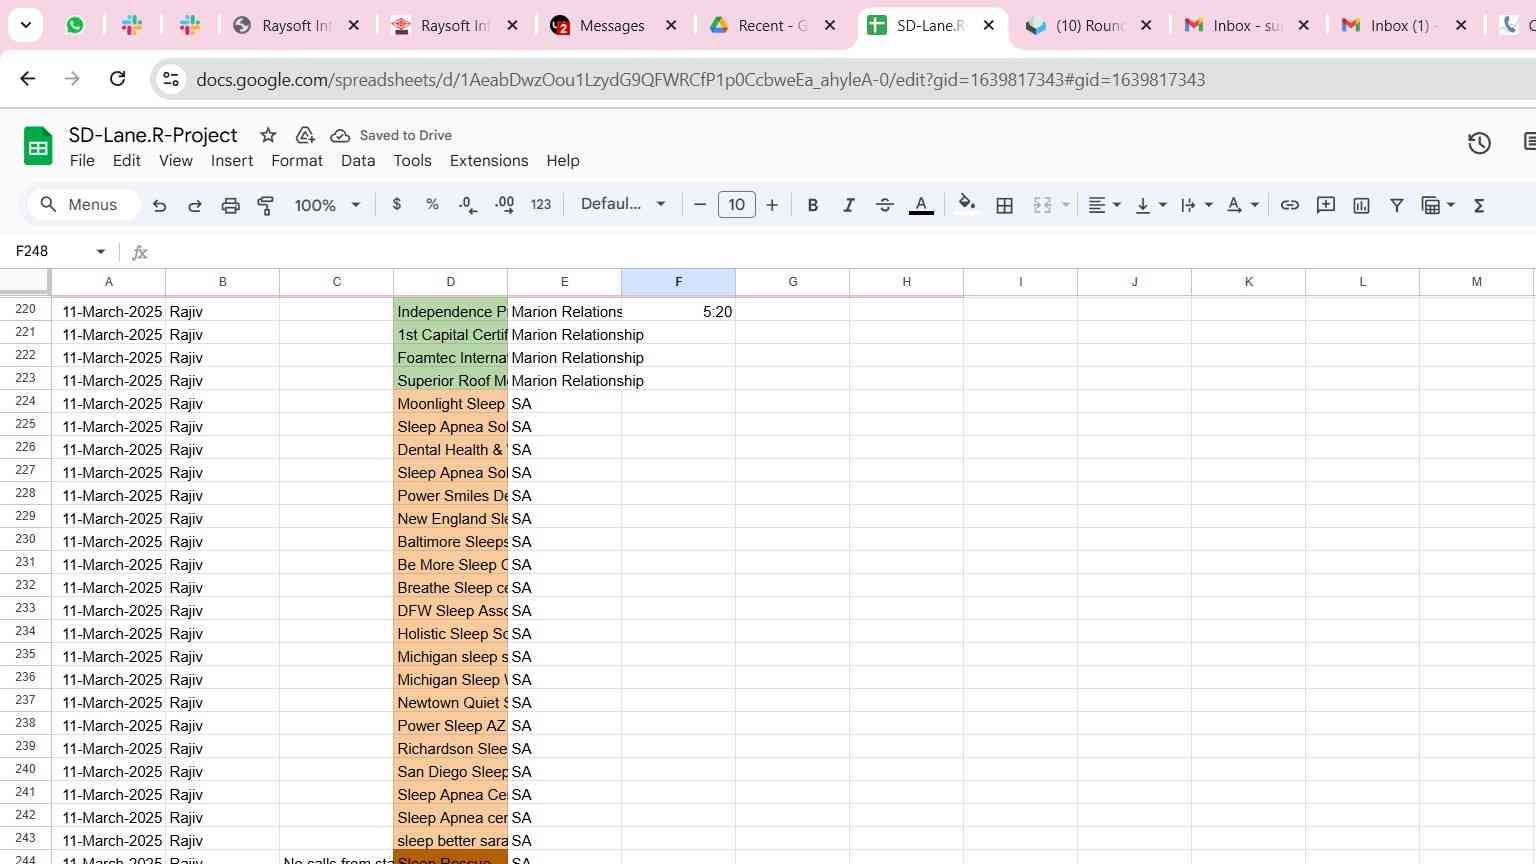Decrease font size with minus button
This screenshot has width=1536, height=864.
[x=700, y=205]
